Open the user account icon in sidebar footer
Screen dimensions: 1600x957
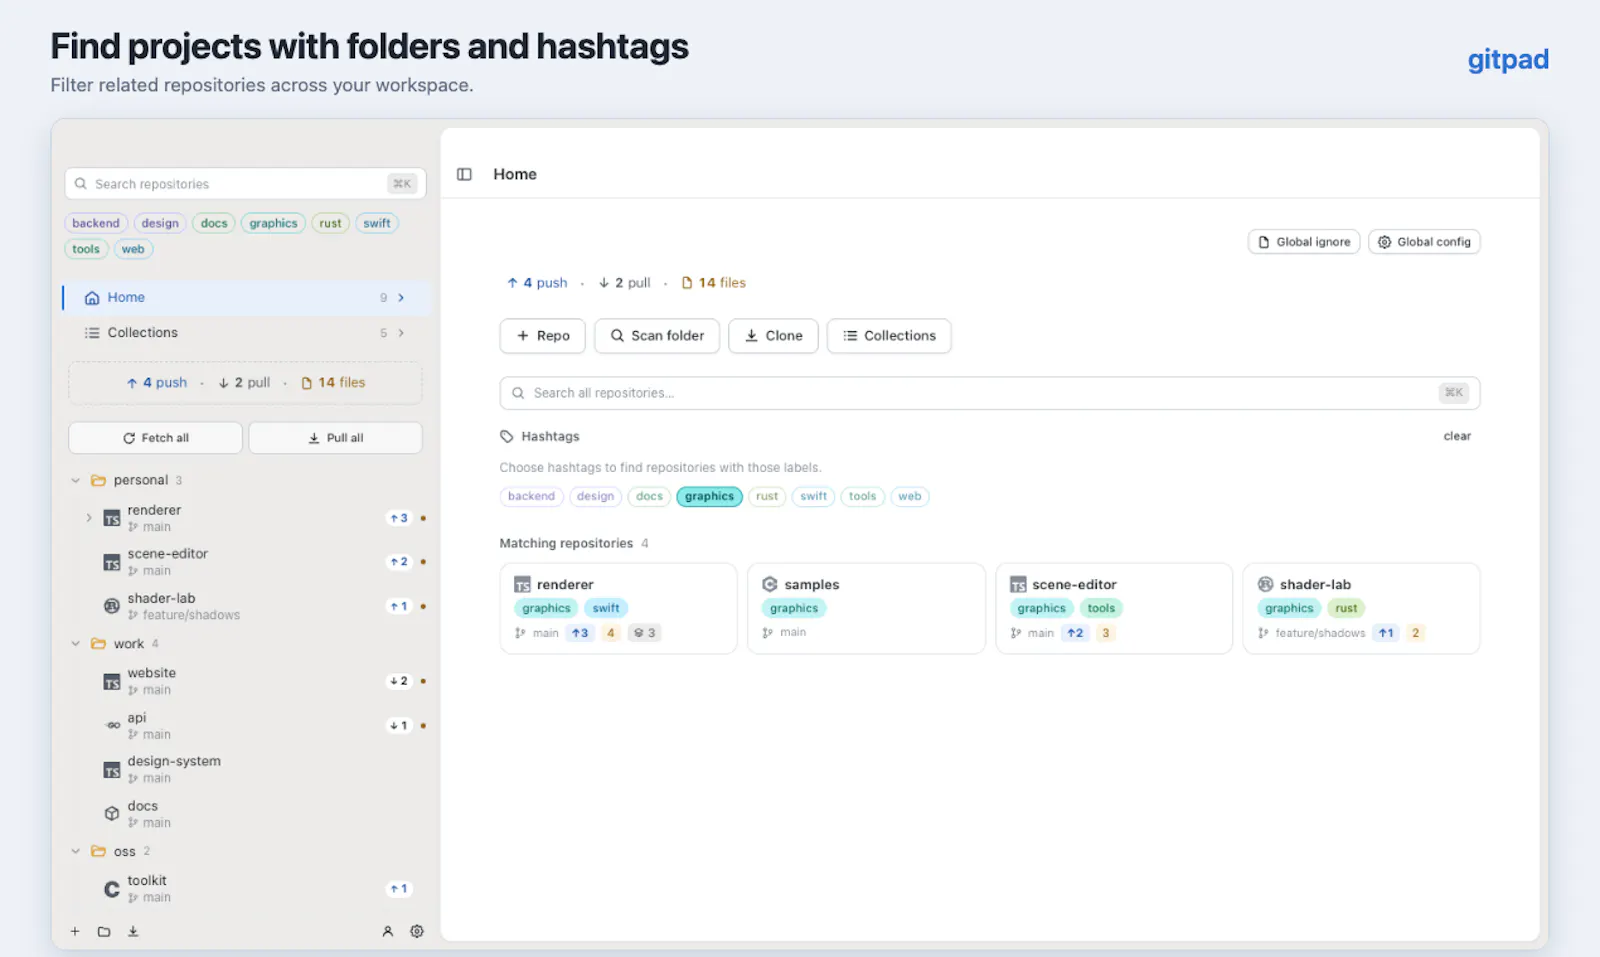pyautogui.click(x=388, y=931)
